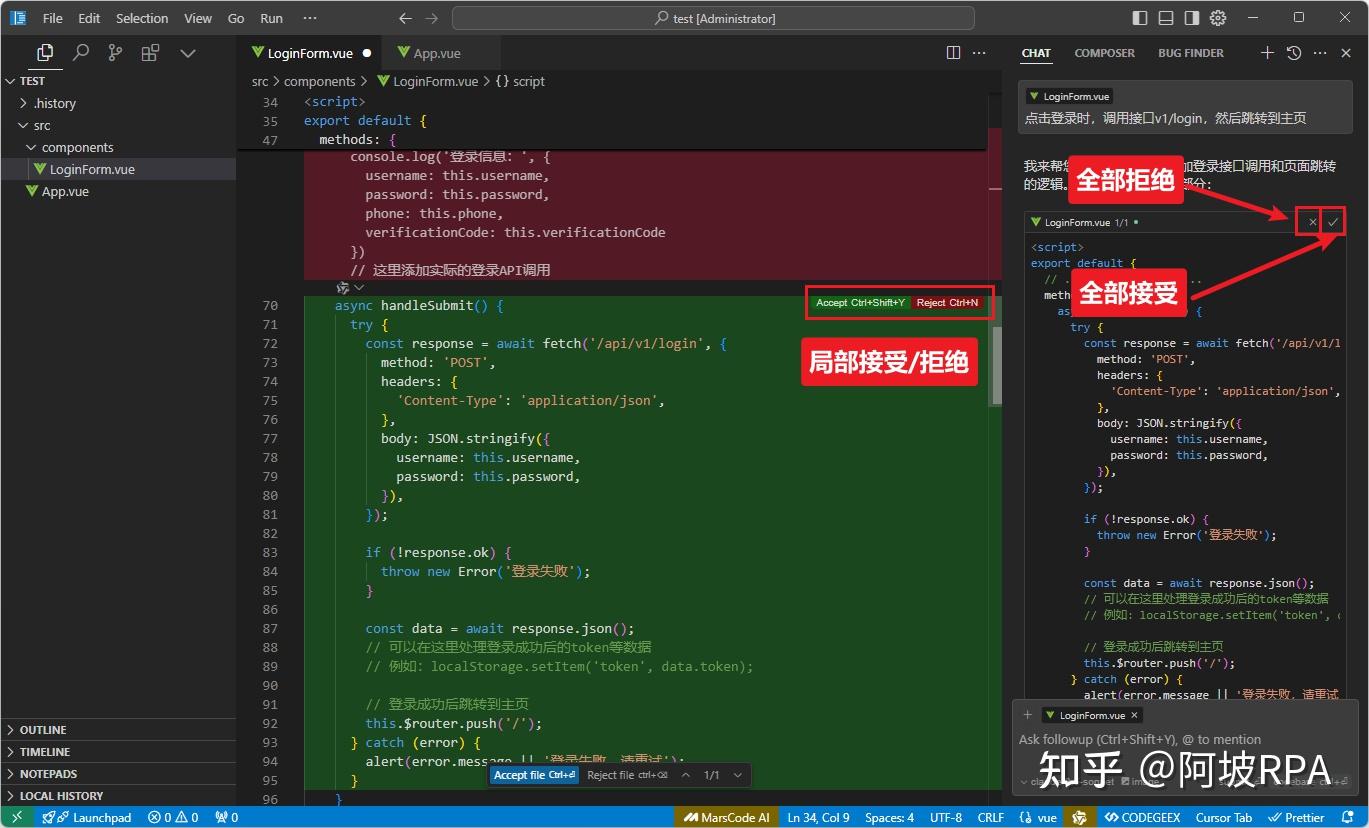Open chat history clock icon
1369x828 pixels.
[x=1293, y=53]
